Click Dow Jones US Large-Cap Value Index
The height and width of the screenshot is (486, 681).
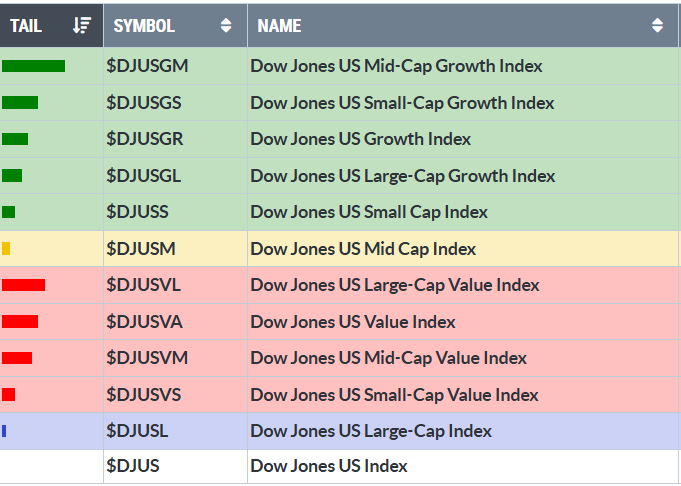tap(394, 285)
